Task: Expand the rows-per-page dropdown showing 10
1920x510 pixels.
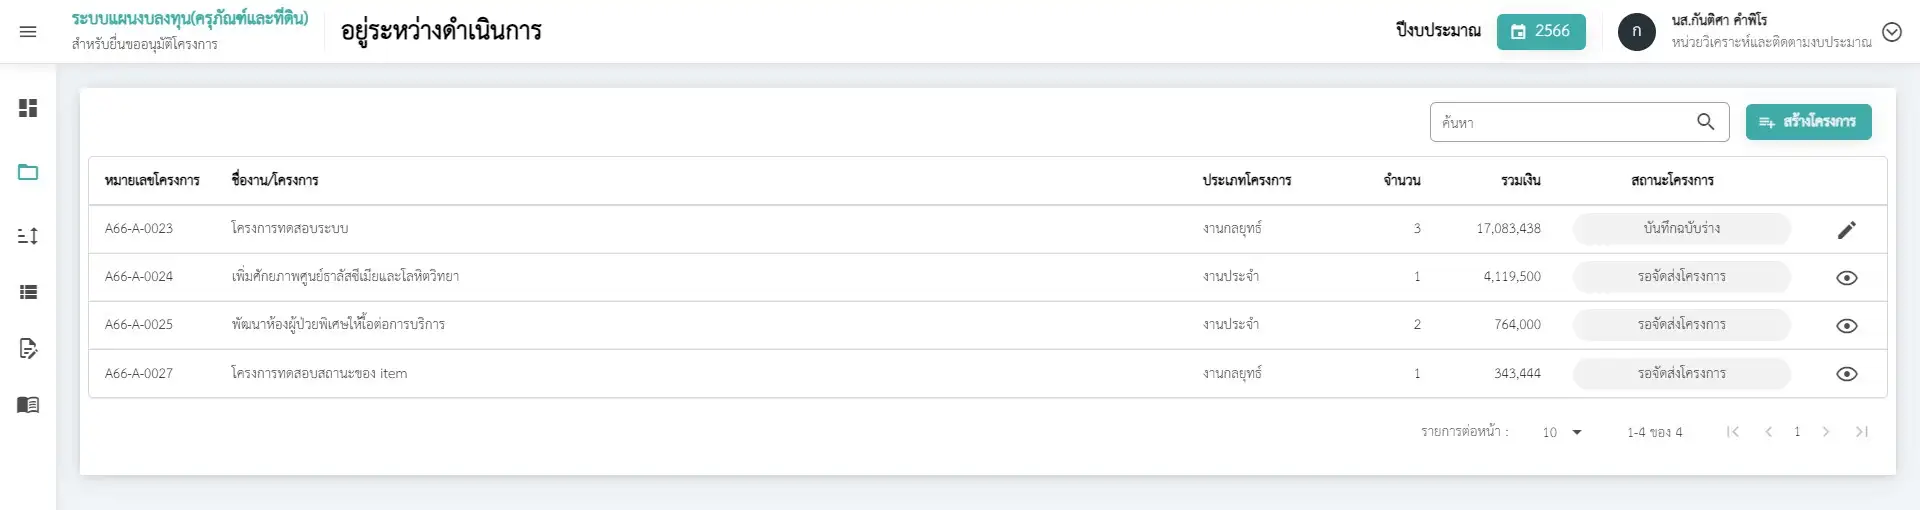Action: pos(1562,432)
